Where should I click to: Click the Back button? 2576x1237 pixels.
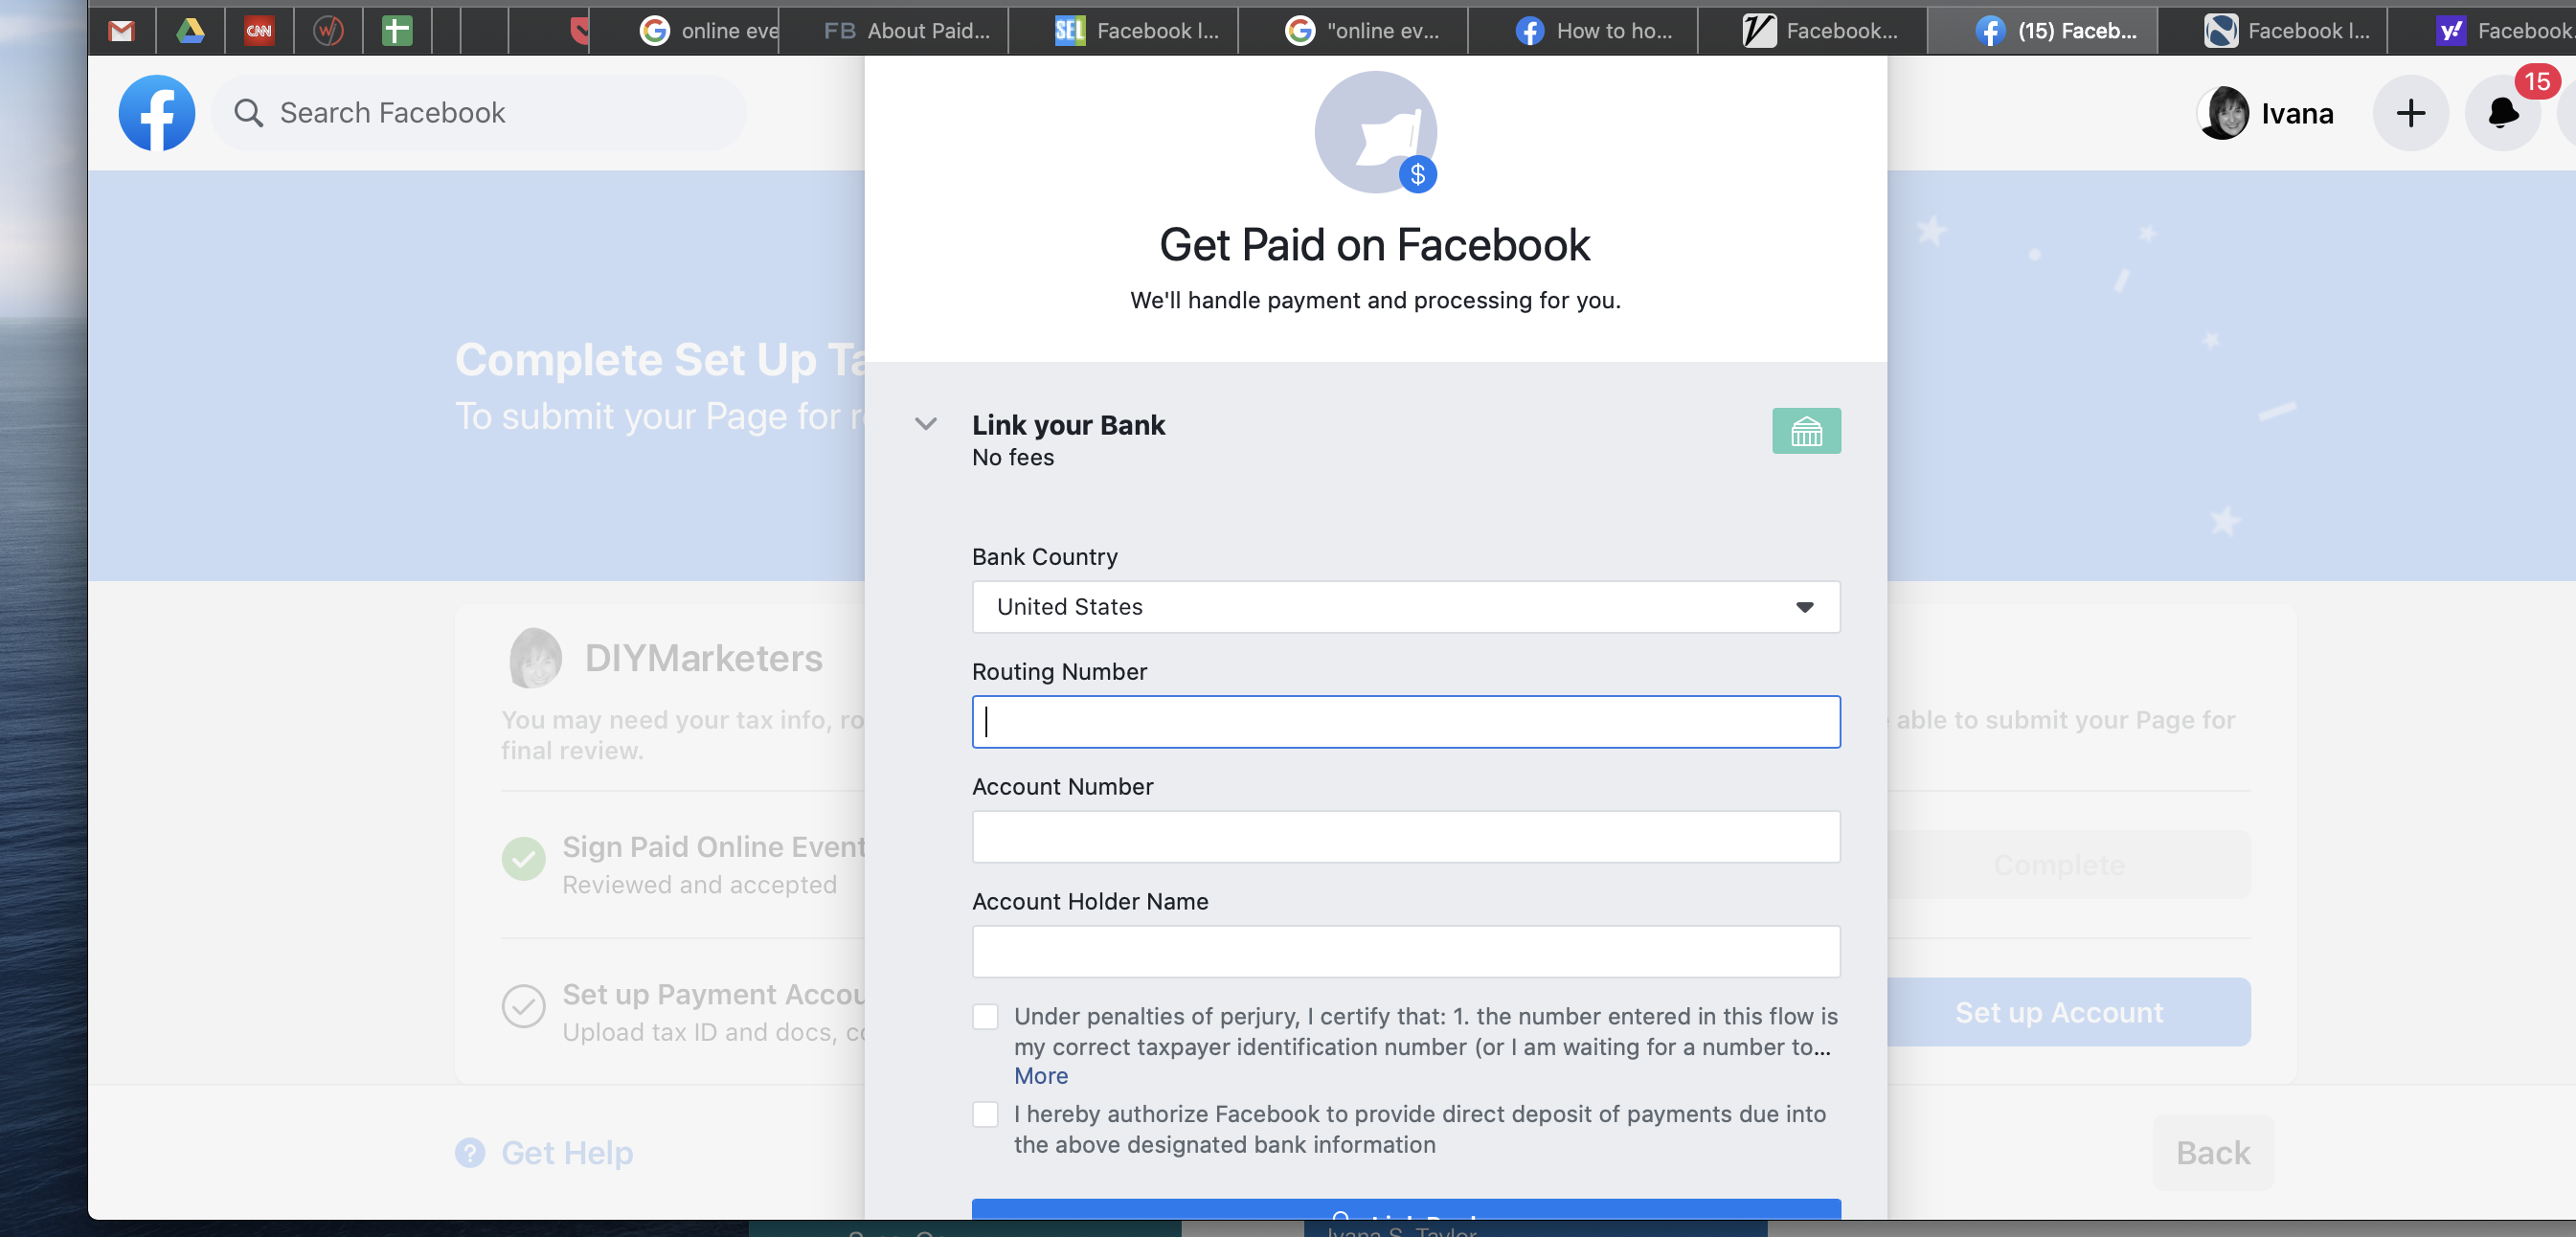pyautogui.click(x=2213, y=1153)
